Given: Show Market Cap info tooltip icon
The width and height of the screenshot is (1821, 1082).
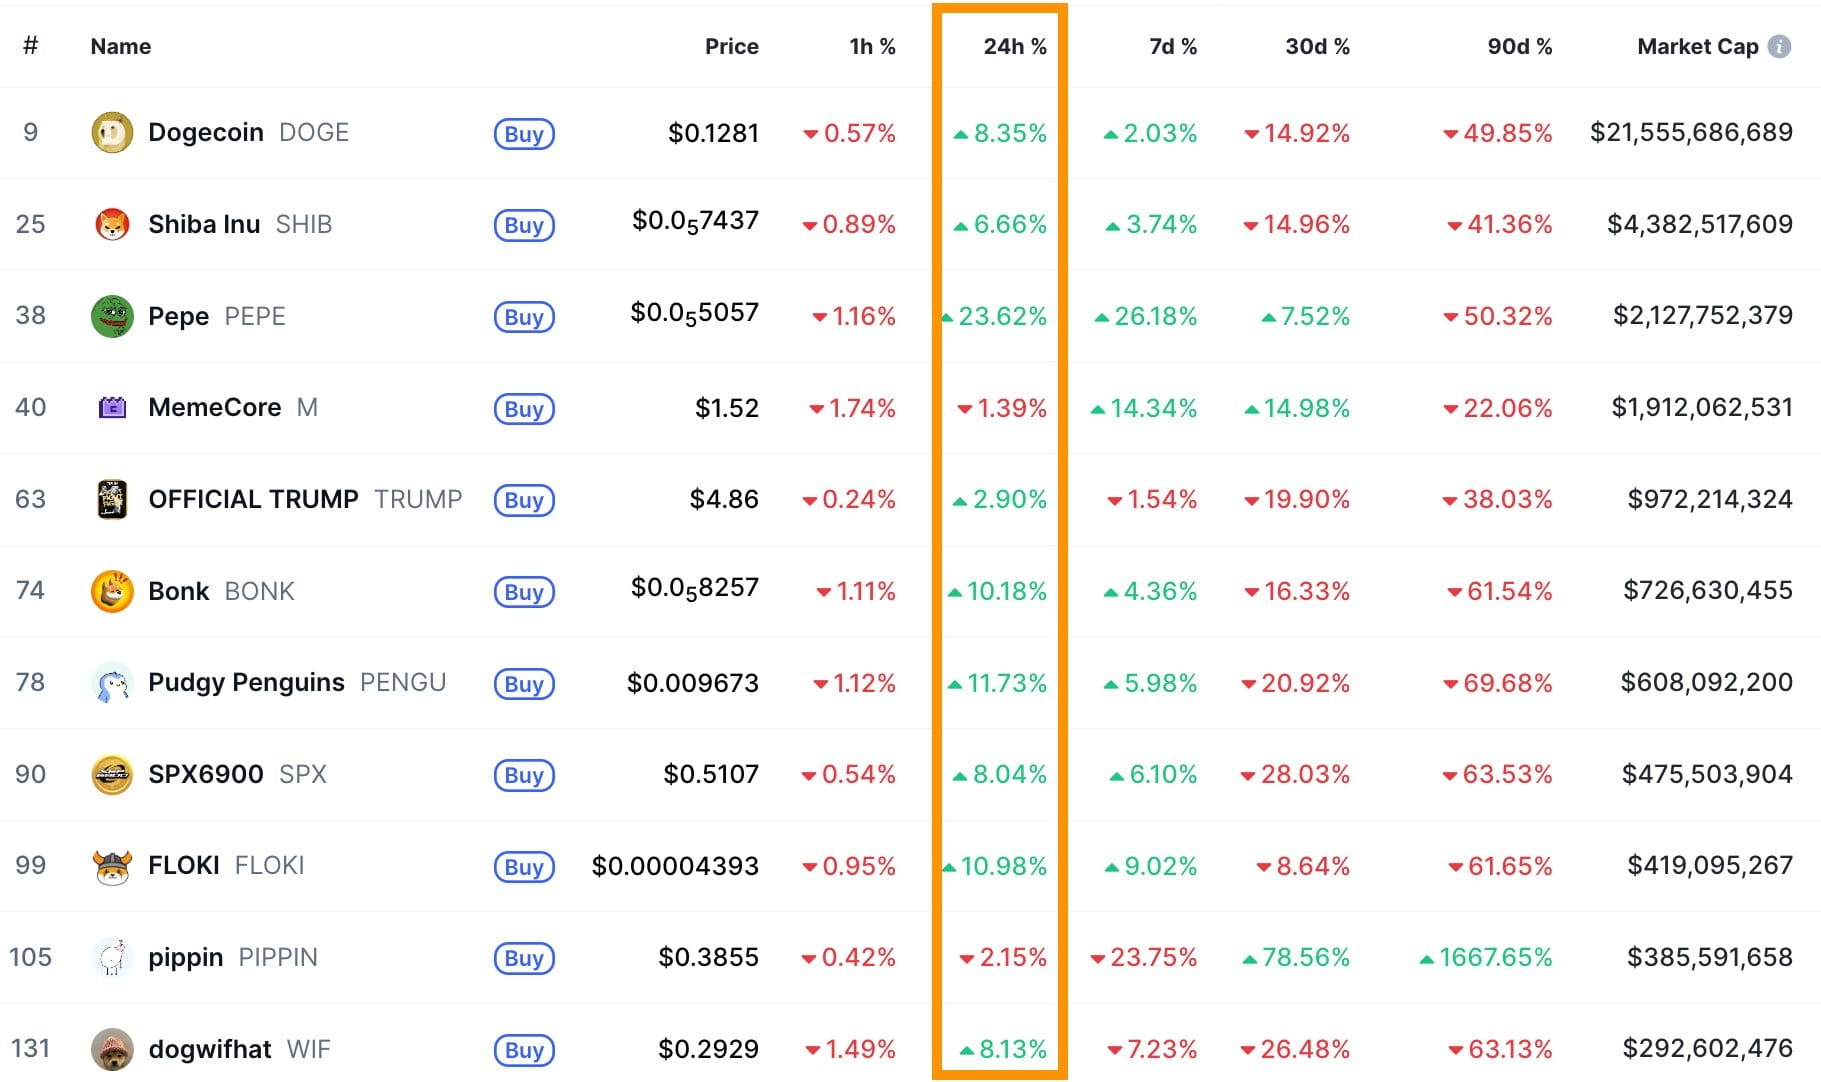Looking at the screenshot, I should 1779,47.
